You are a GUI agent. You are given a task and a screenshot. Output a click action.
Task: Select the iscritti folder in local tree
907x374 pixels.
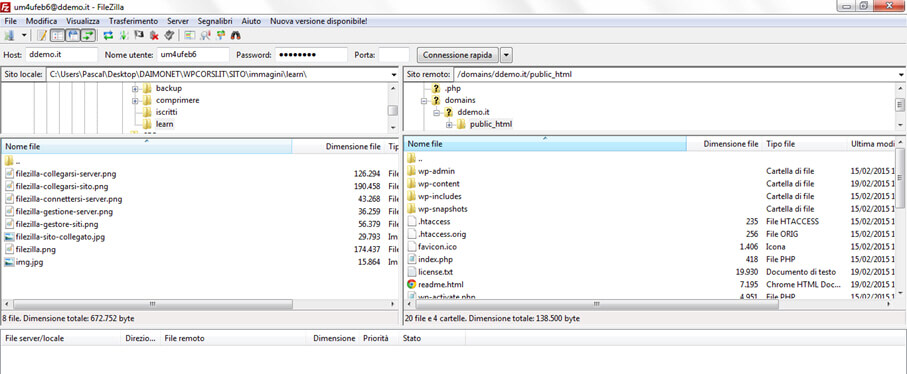(x=167, y=112)
